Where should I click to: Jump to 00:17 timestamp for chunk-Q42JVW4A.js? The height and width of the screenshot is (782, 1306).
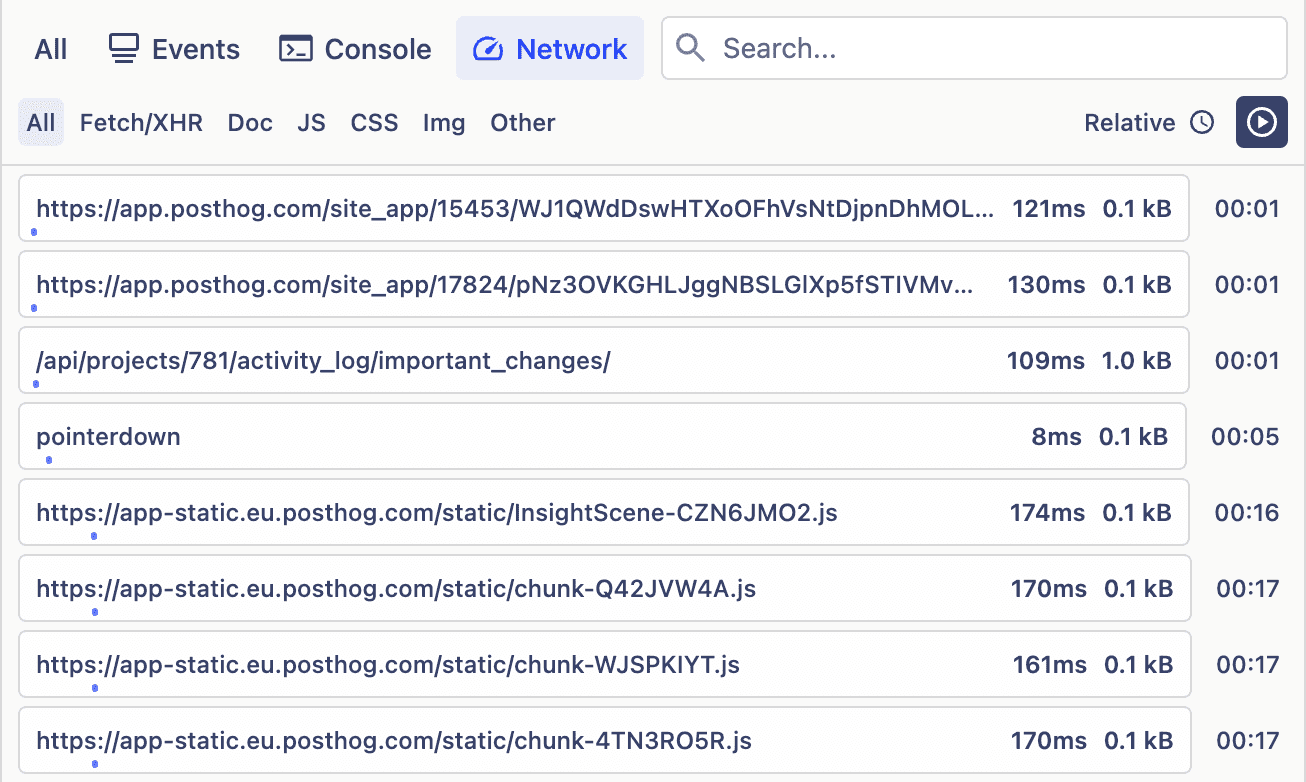tap(1247, 589)
